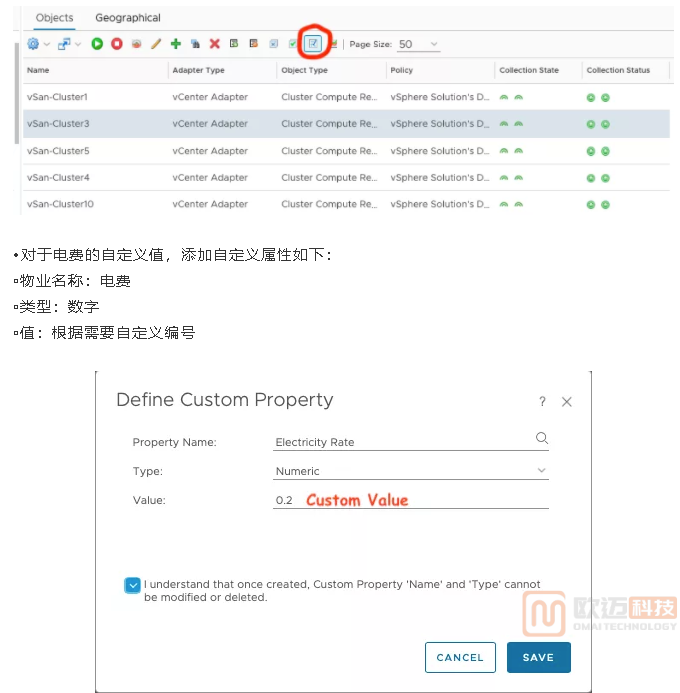Click vSphere Solution's D... in vSan-Cluster10 row
Viewport: 680px width, 693px height.
(x=440, y=204)
